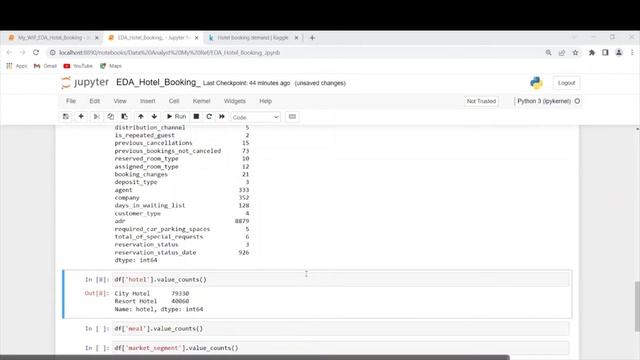The image size is (640, 360).
Task: Open the Insert menu
Action: (x=148, y=101)
